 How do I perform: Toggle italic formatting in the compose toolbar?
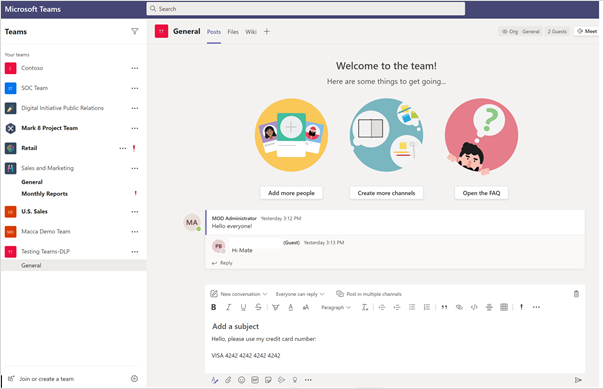coord(228,307)
